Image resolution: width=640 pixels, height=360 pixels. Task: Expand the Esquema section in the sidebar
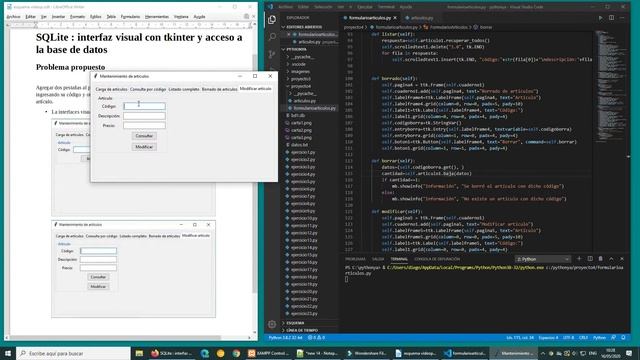[295, 323]
